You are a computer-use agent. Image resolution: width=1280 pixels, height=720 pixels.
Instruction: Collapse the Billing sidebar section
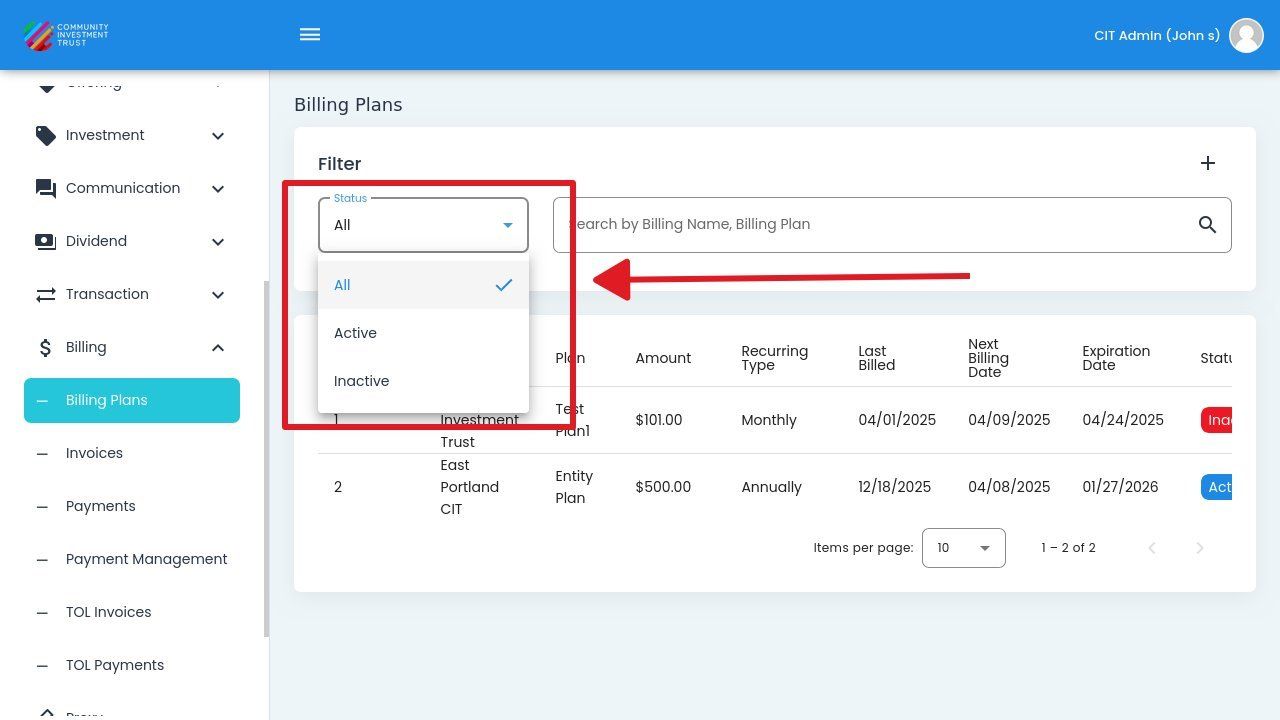pyautogui.click(x=218, y=348)
